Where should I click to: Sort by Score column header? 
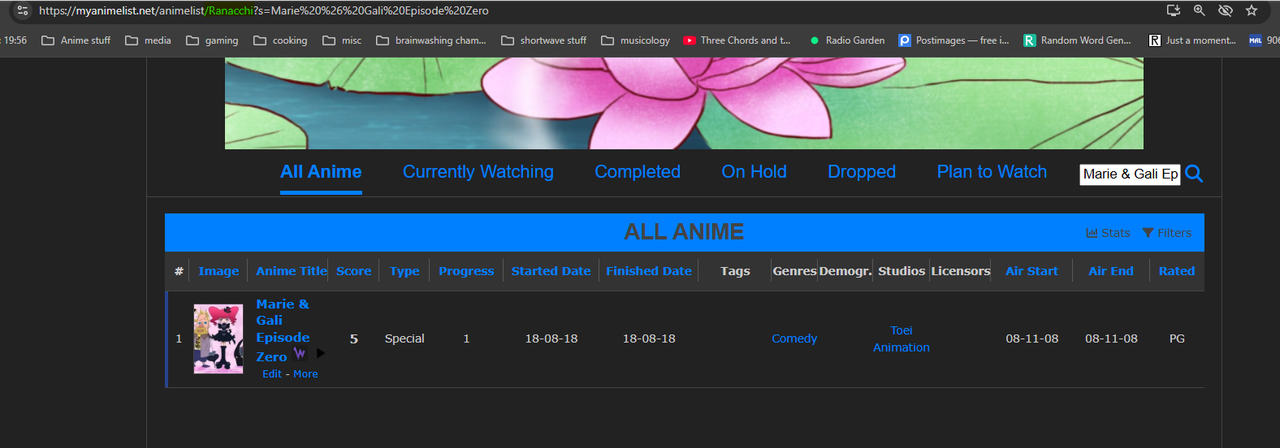pos(353,271)
